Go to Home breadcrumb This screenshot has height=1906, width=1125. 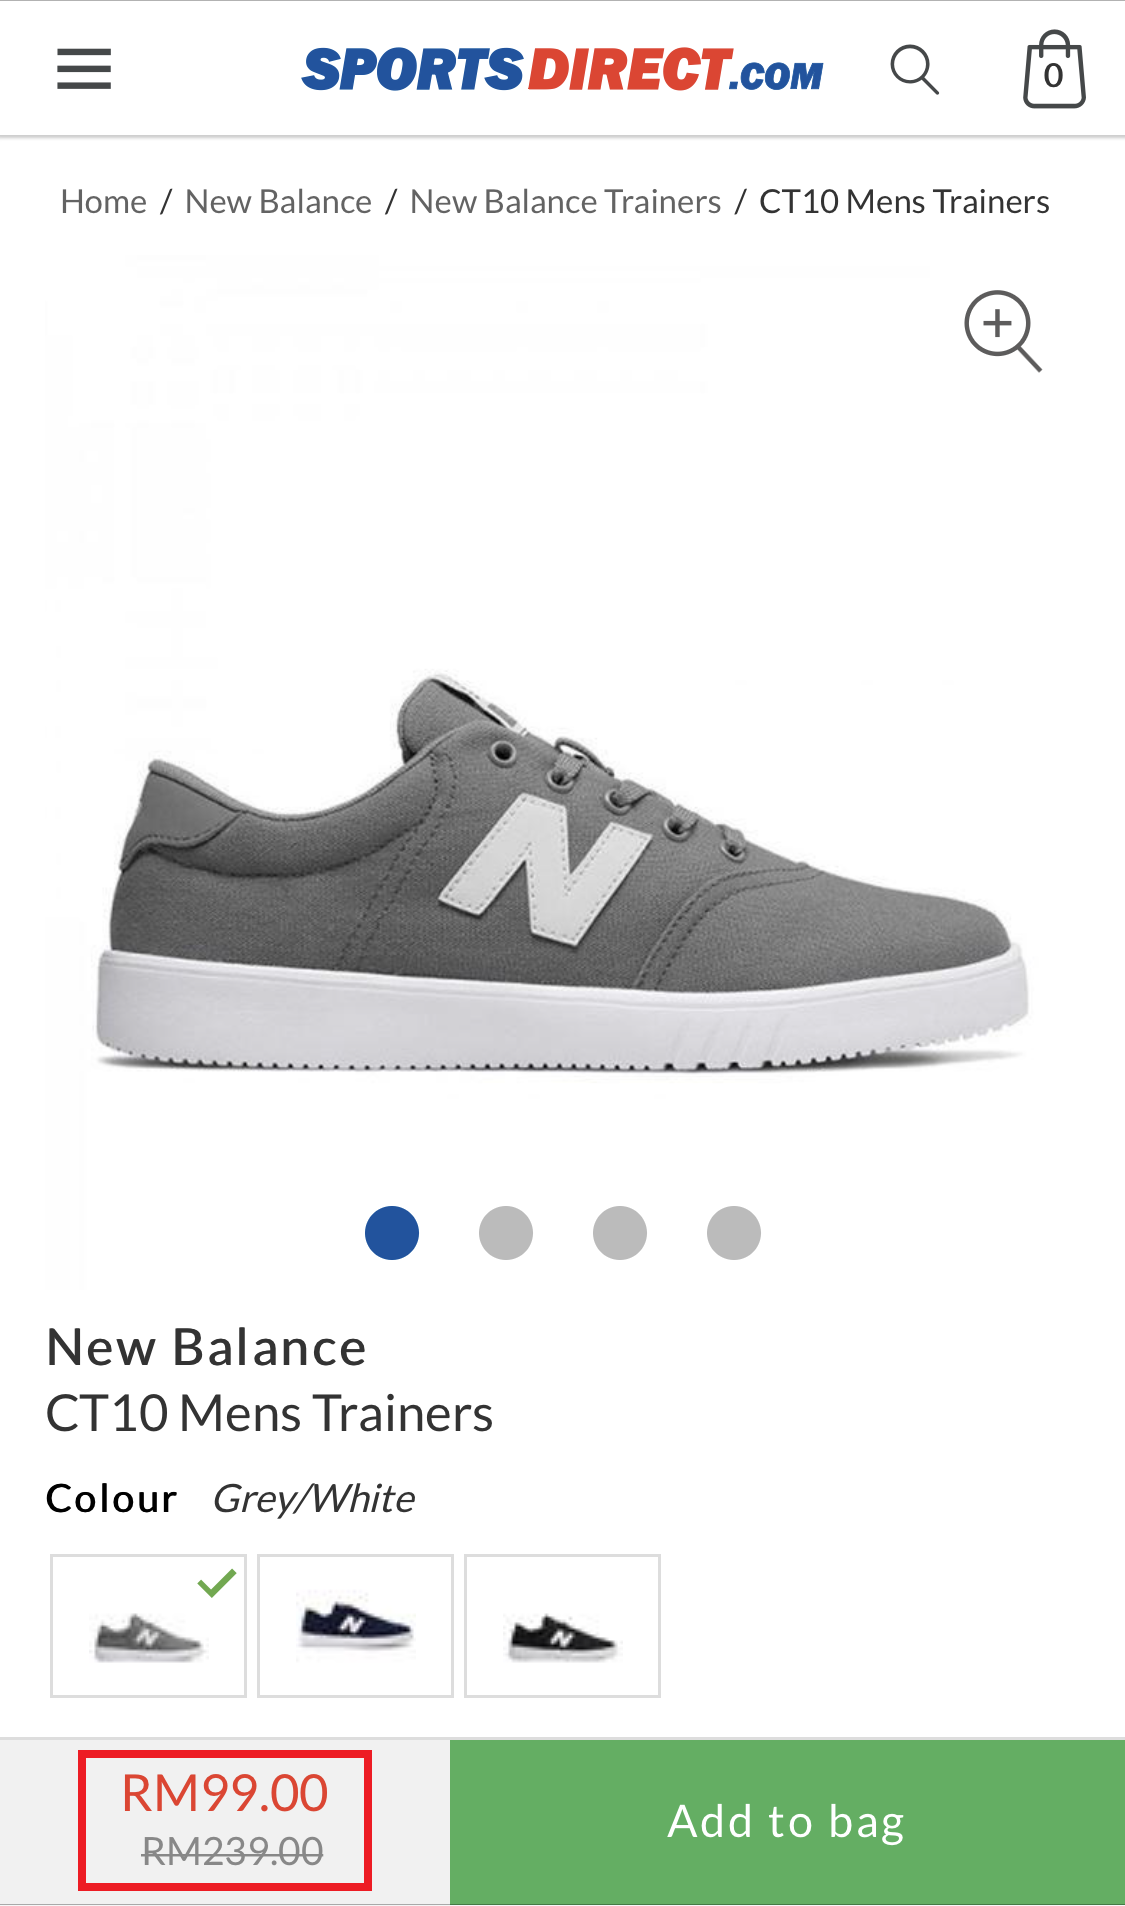(104, 202)
